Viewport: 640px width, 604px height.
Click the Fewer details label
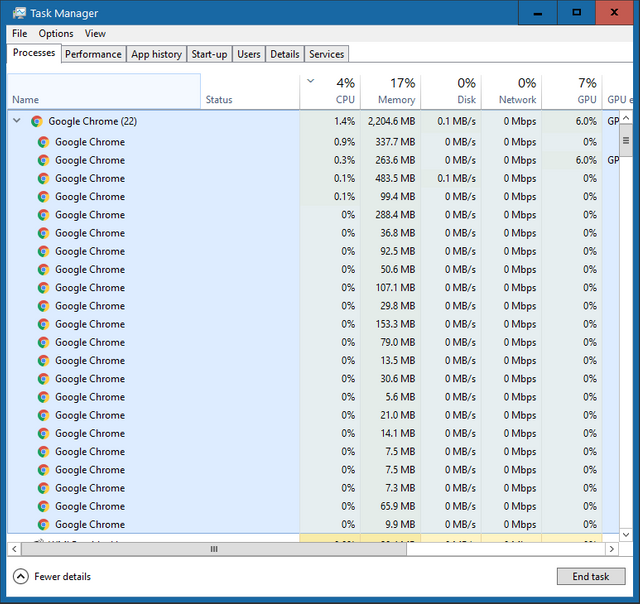pos(62,577)
